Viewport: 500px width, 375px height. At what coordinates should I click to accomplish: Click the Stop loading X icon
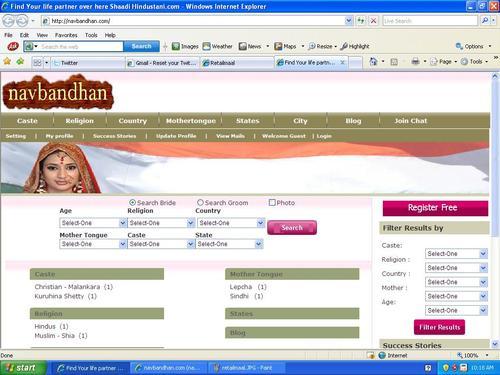[373, 21]
